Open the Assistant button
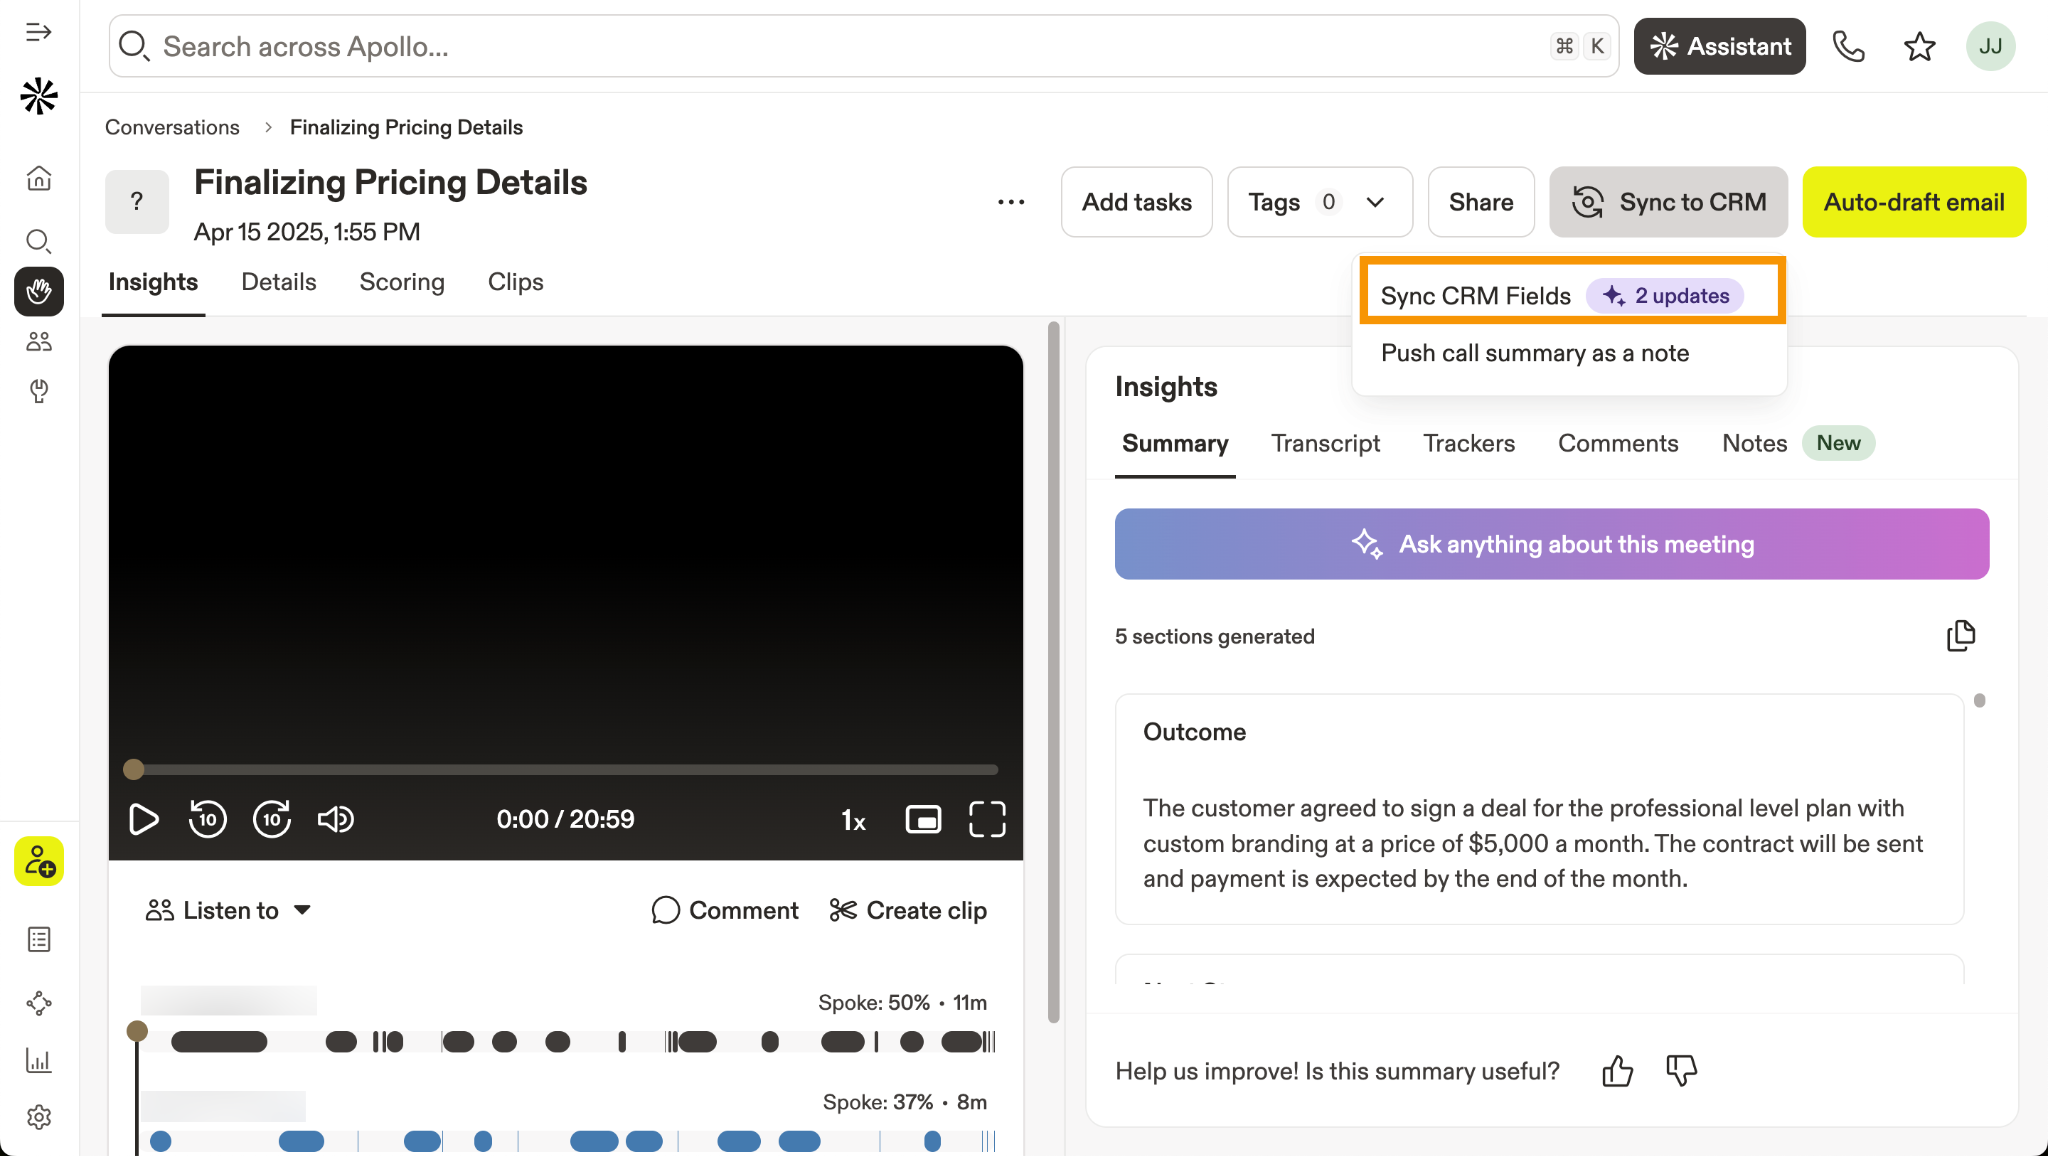 1720,46
